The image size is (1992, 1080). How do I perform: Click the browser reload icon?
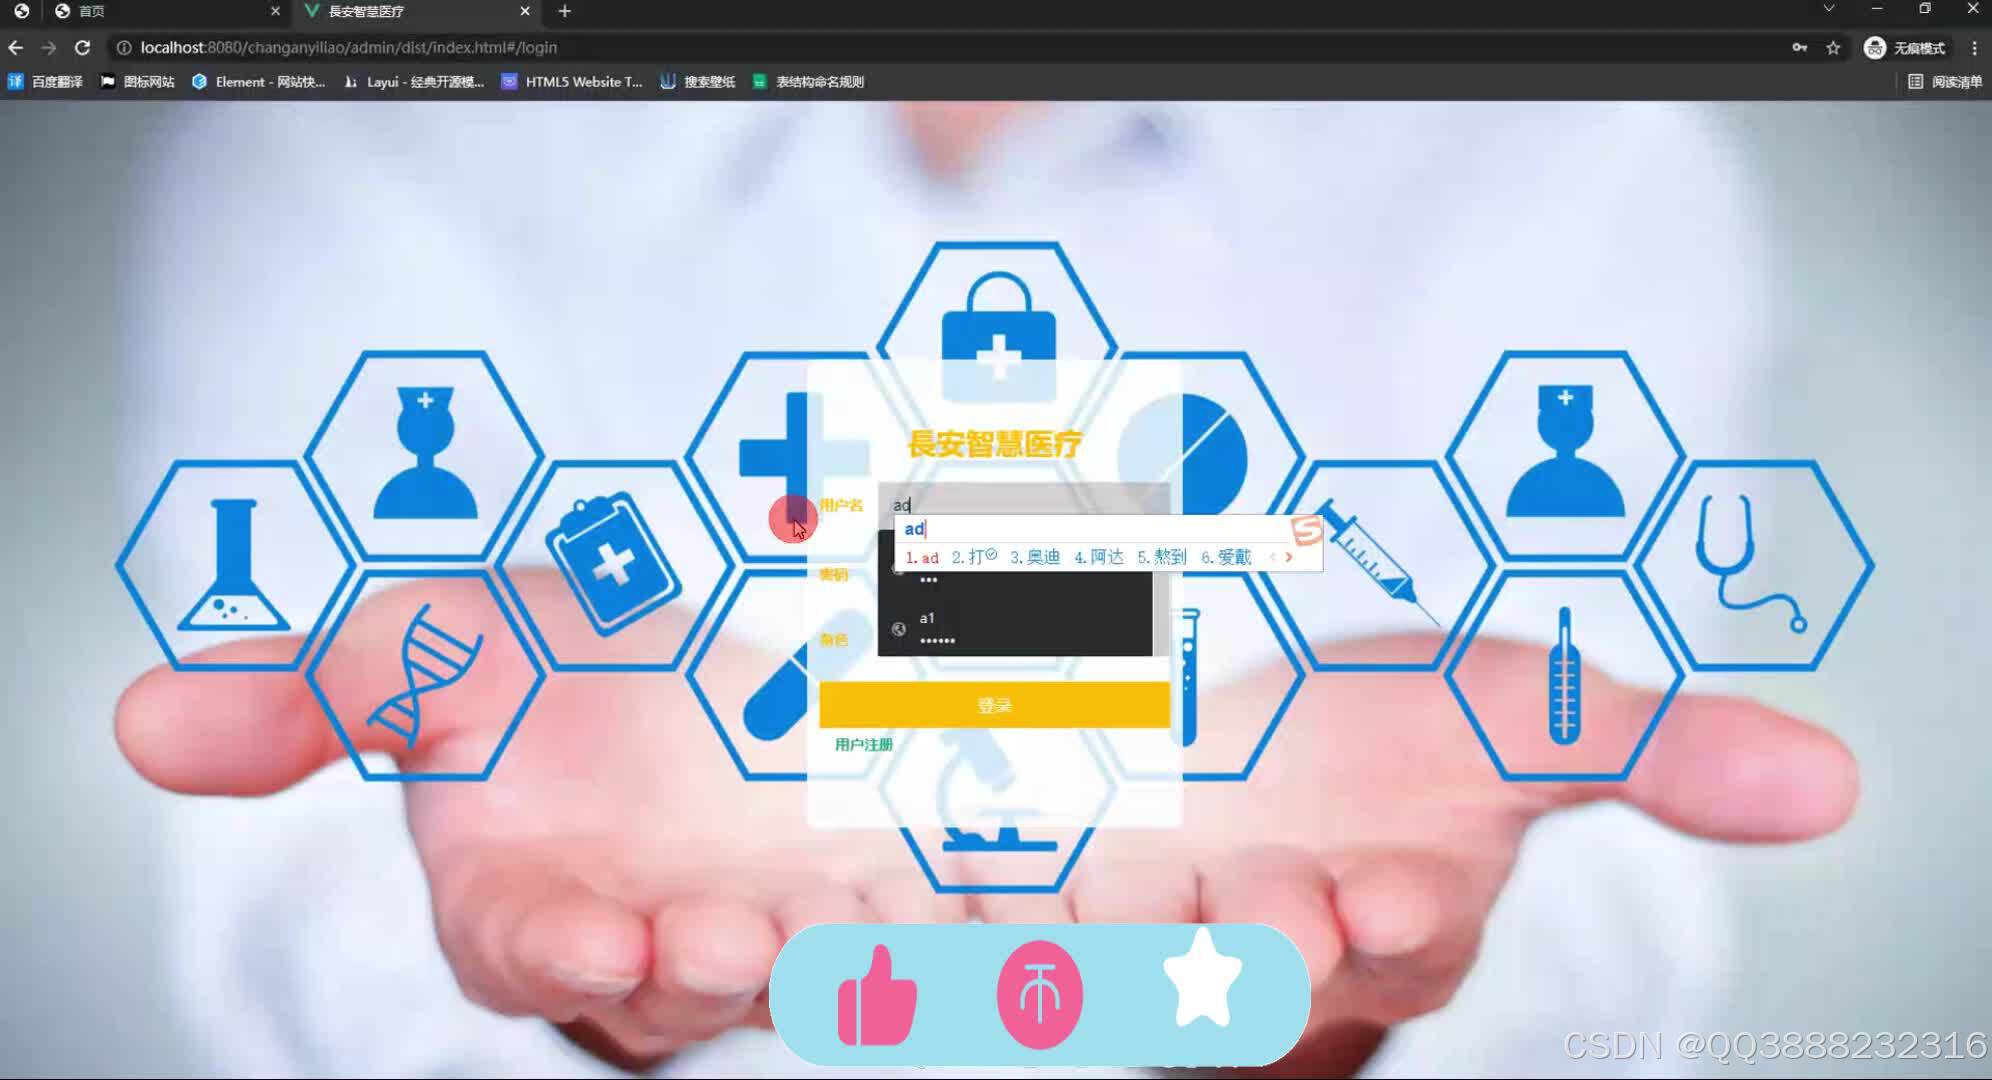pos(83,48)
